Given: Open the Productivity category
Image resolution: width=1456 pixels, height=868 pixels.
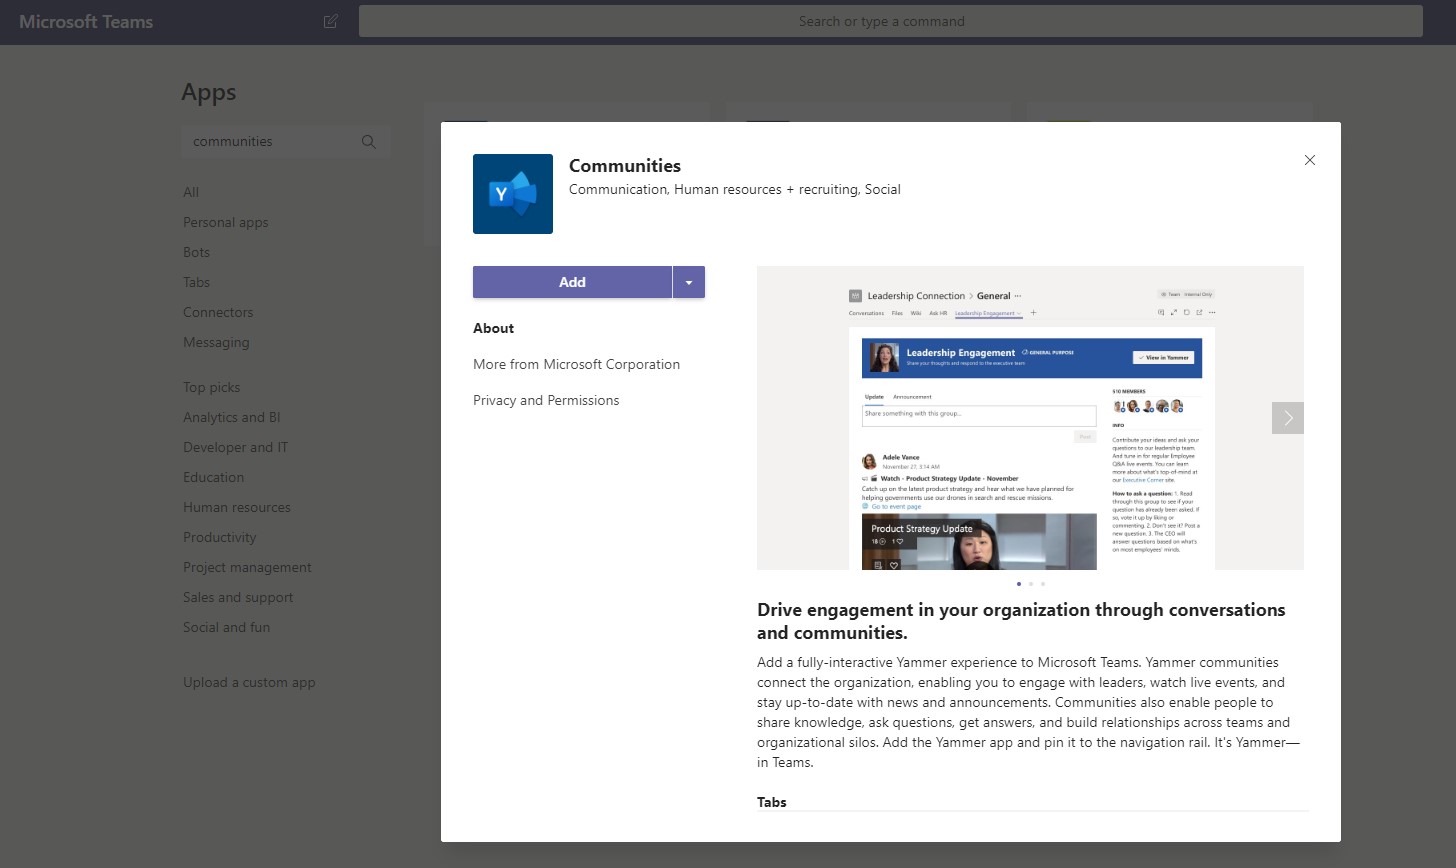Looking at the screenshot, I should point(220,537).
